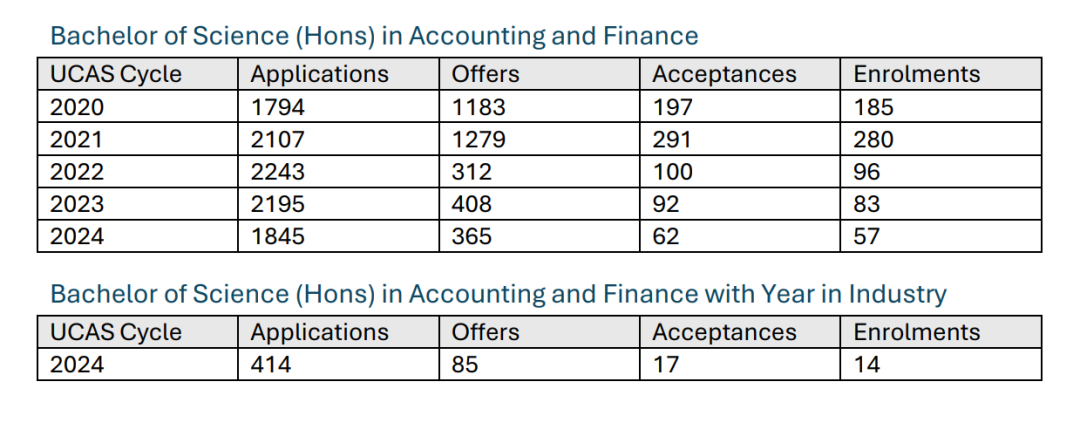The image size is (1080, 443).
Task: Select the 2020 cycle row cell
Action: coord(138,106)
